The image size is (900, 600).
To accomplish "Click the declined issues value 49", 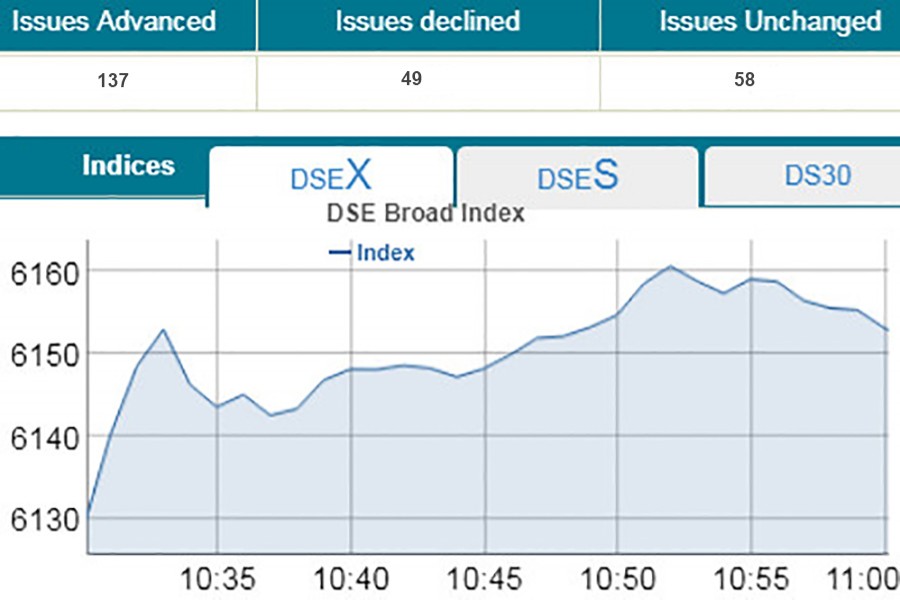I will click(411, 79).
